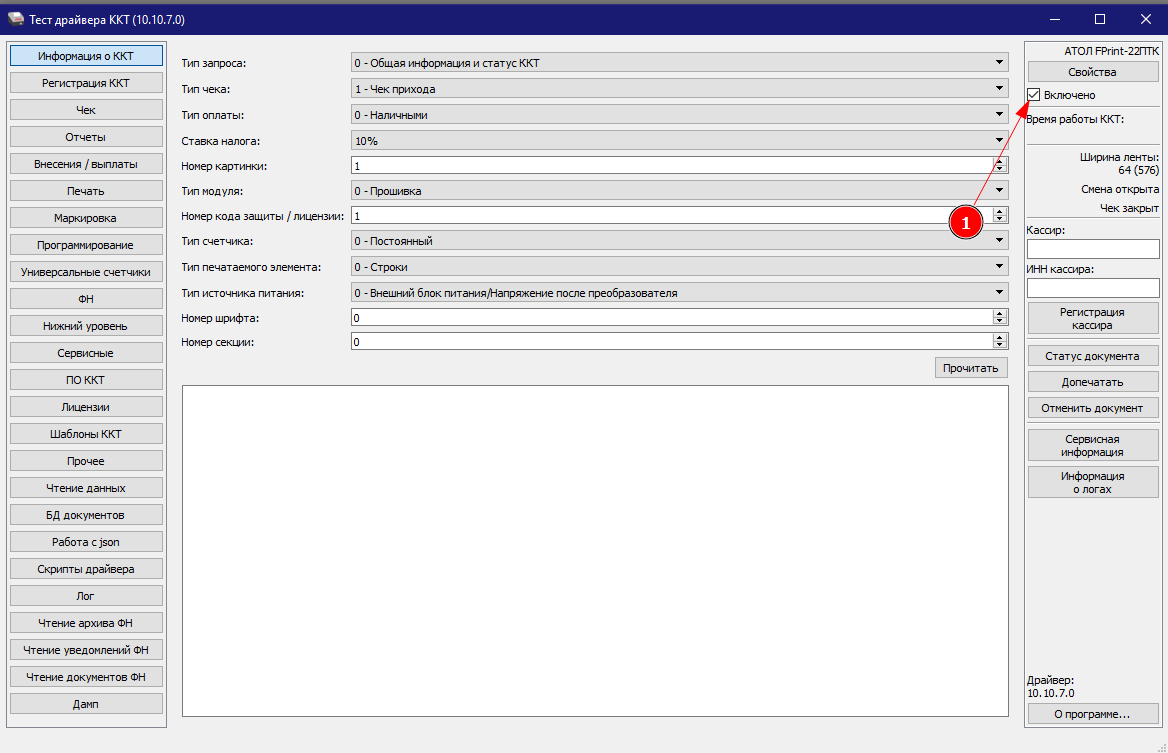Switch to Внесения / выплаты section

86,164
